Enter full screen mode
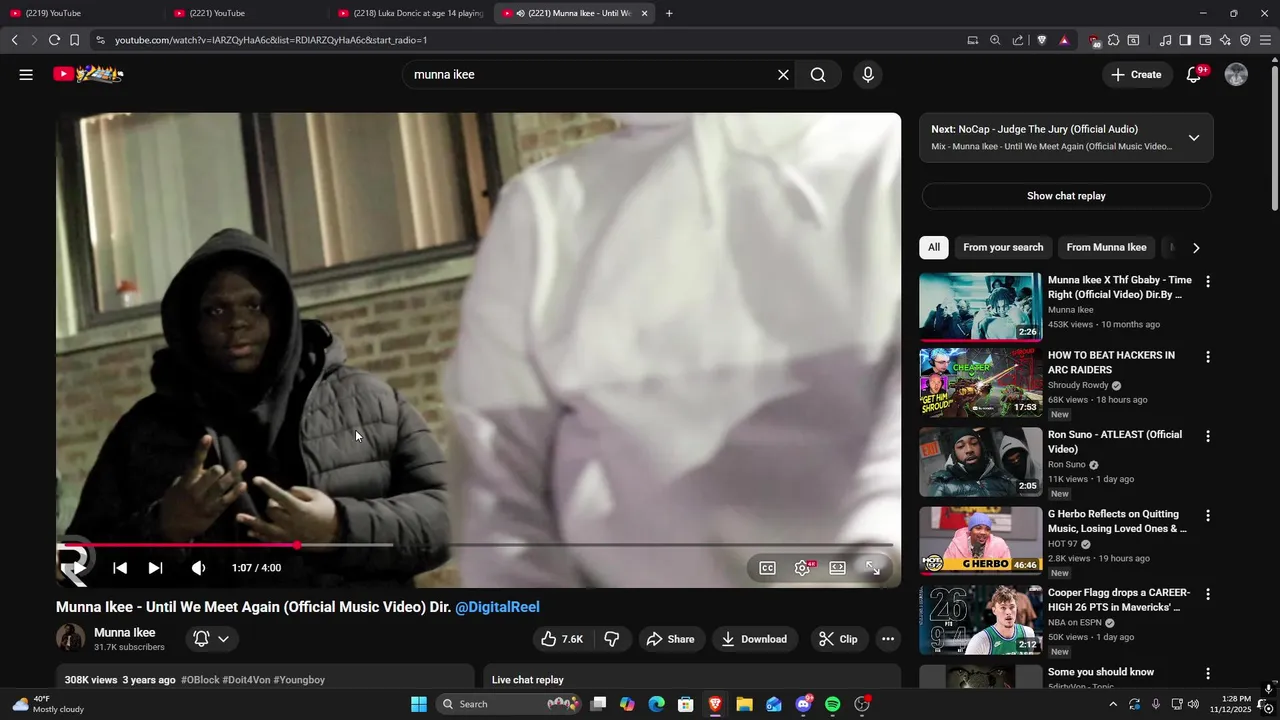The height and width of the screenshot is (720, 1280). [873, 567]
